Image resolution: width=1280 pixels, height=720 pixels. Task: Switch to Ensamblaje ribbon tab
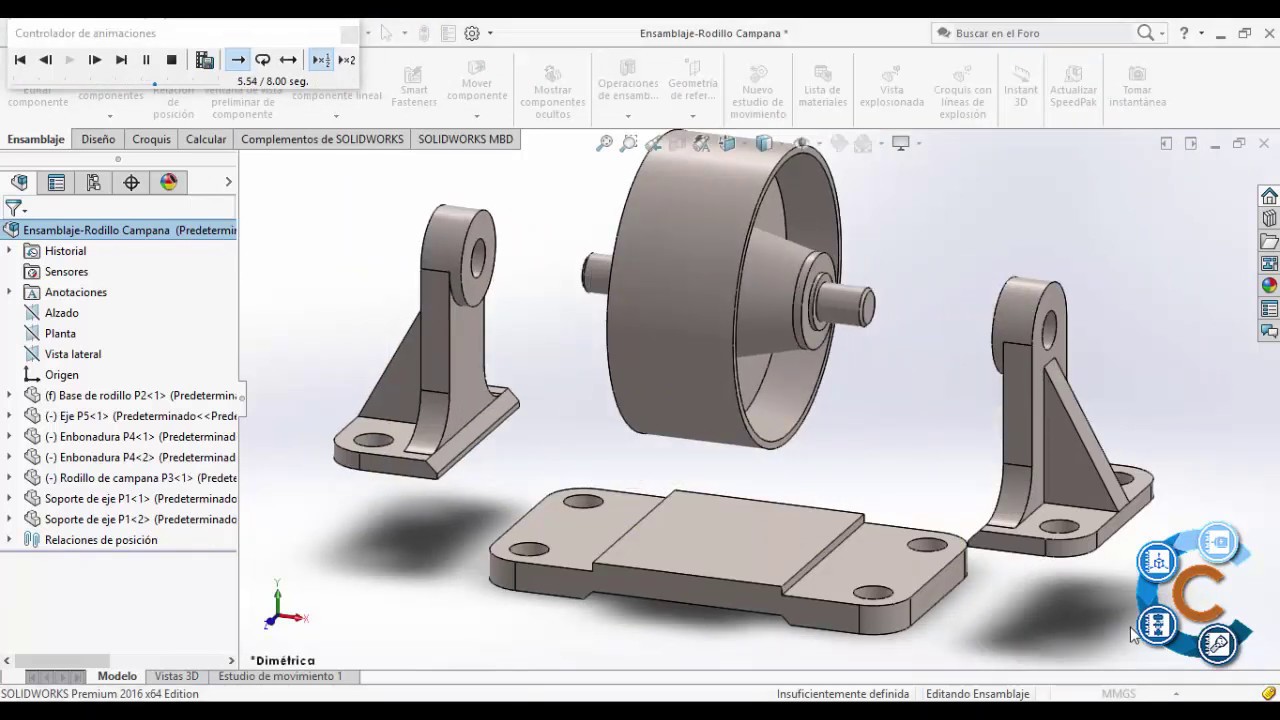pos(36,139)
